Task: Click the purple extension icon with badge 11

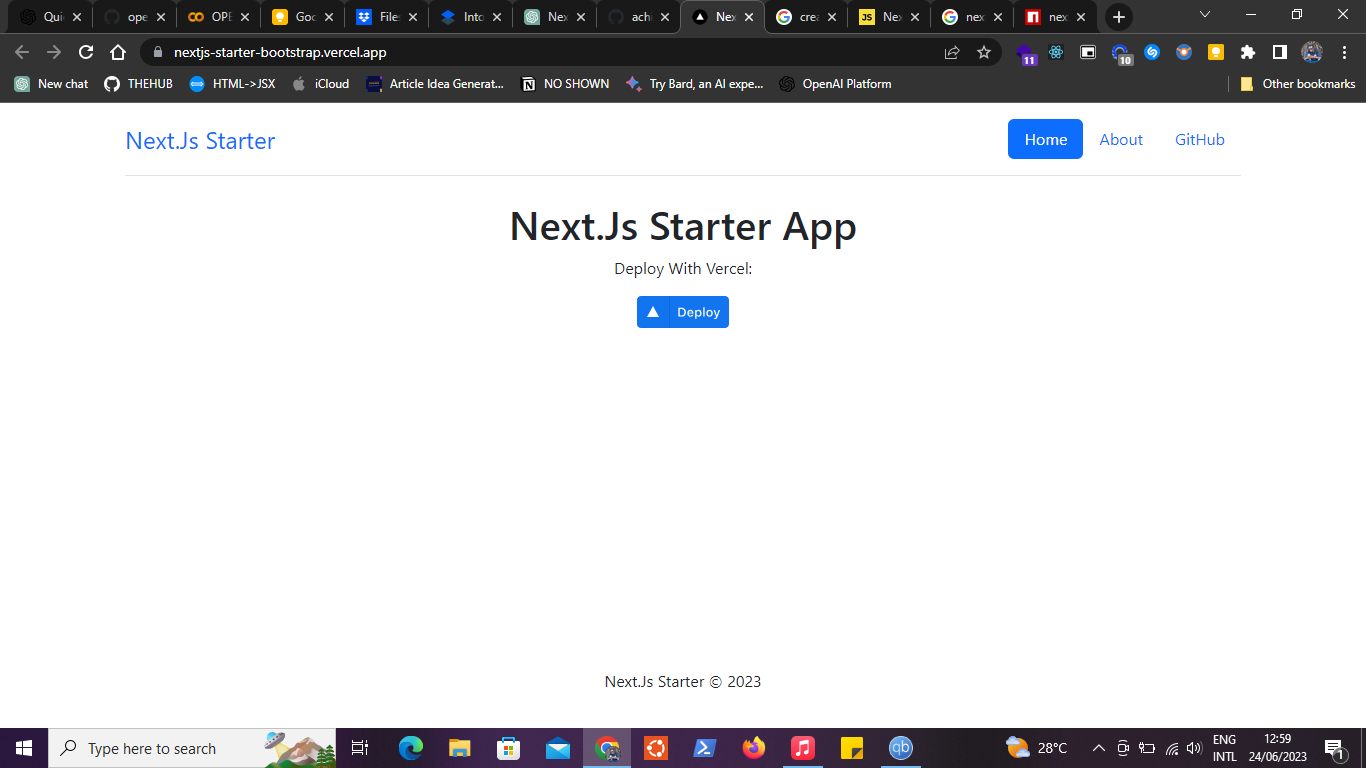Action: click(x=1025, y=53)
